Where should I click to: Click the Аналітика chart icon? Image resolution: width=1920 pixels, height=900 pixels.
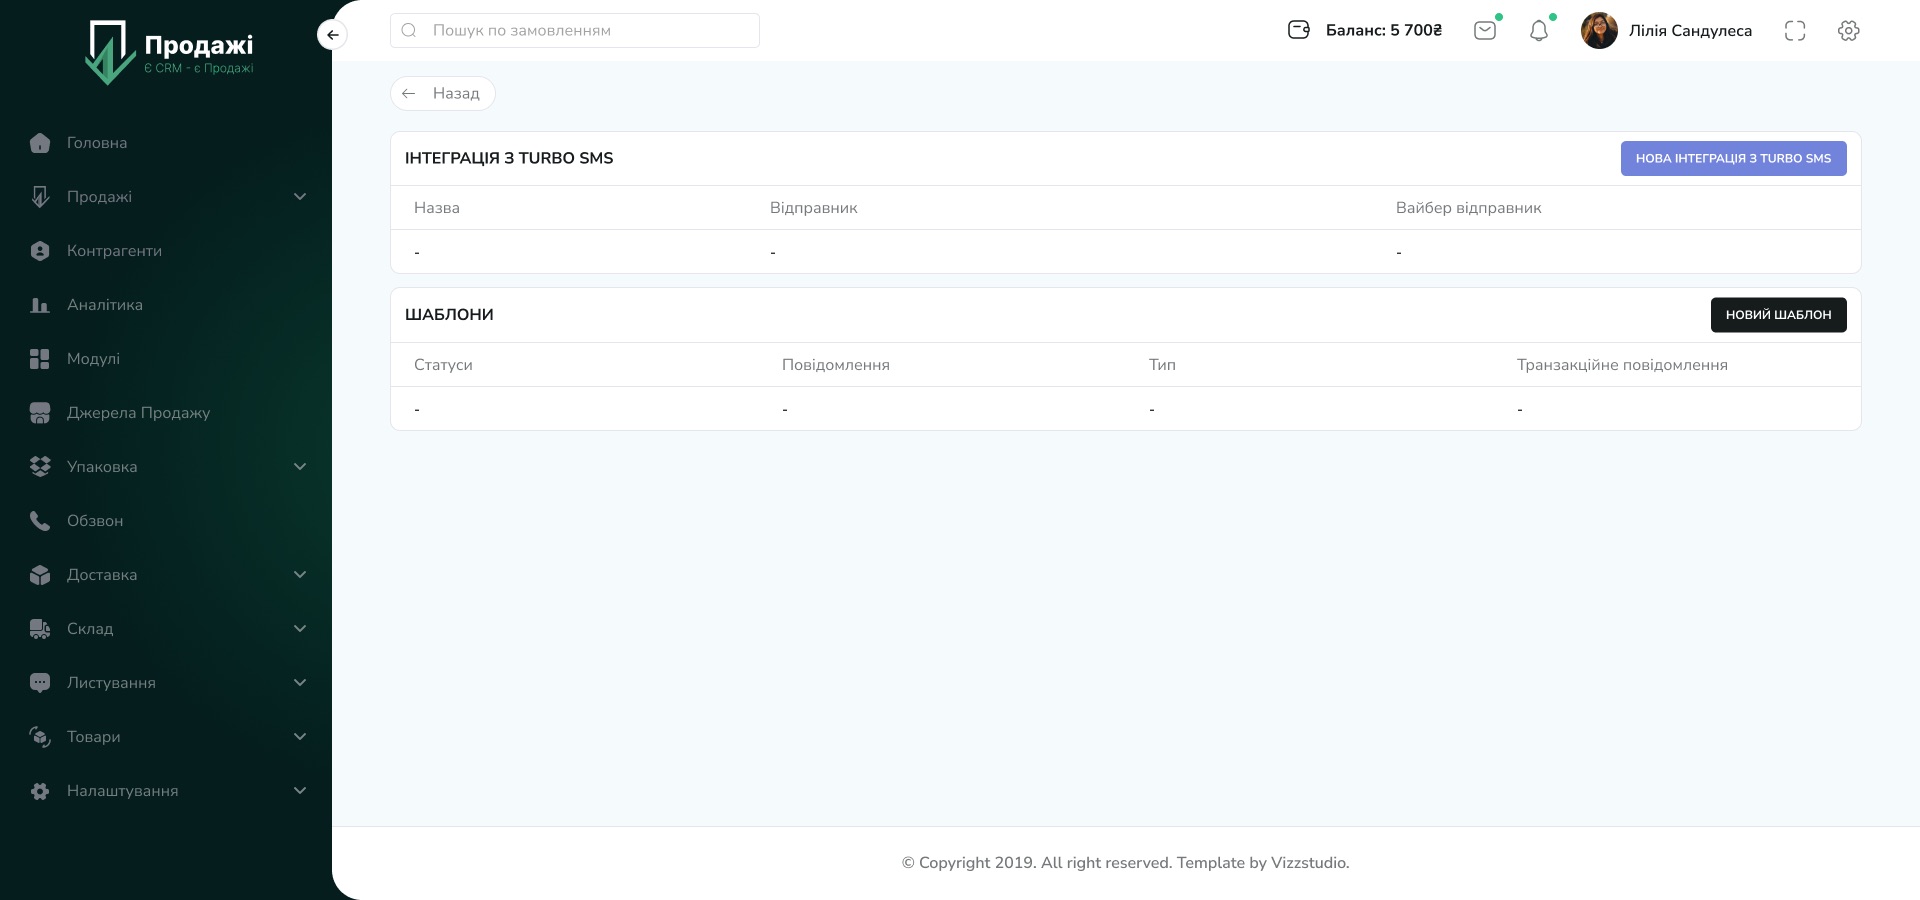click(x=40, y=305)
